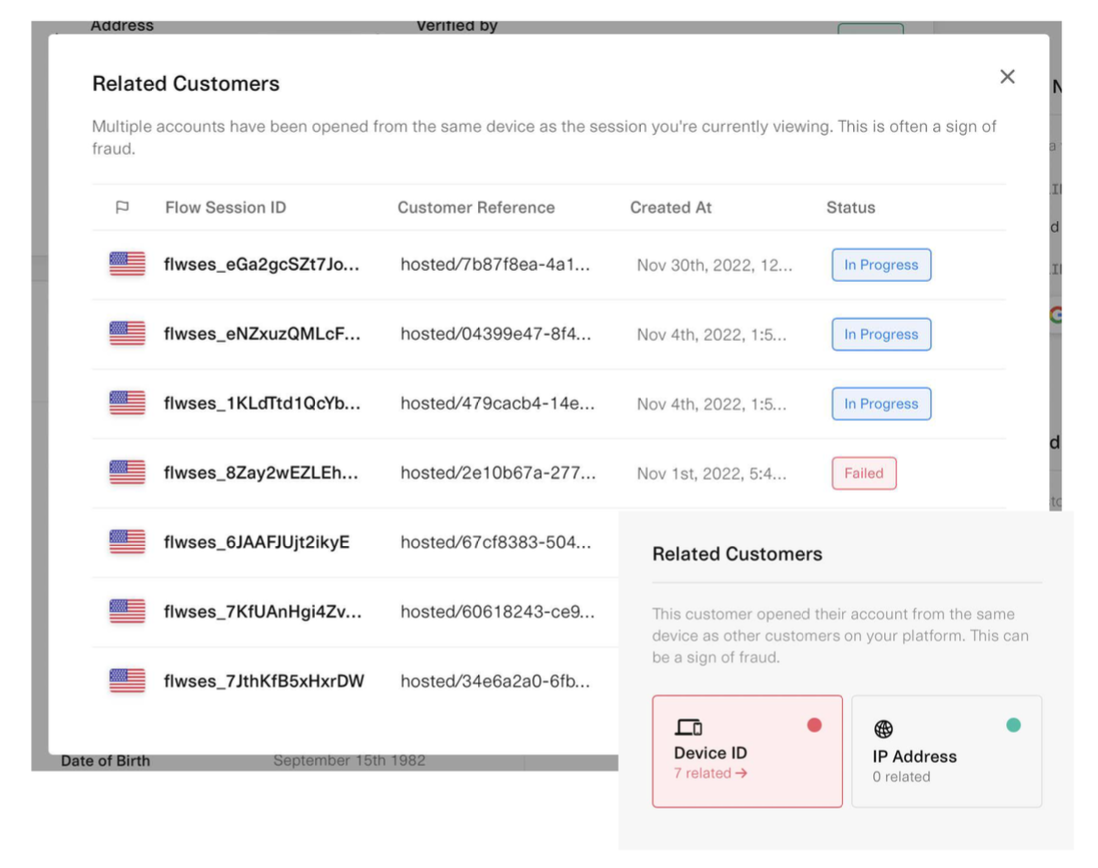Click the flag column header icon
The width and height of the screenshot is (1098, 868).
pyautogui.click(x=122, y=208)
